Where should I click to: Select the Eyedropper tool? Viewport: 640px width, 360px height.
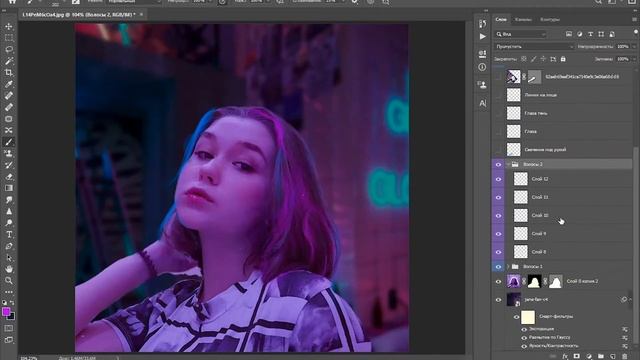[9, 84]
